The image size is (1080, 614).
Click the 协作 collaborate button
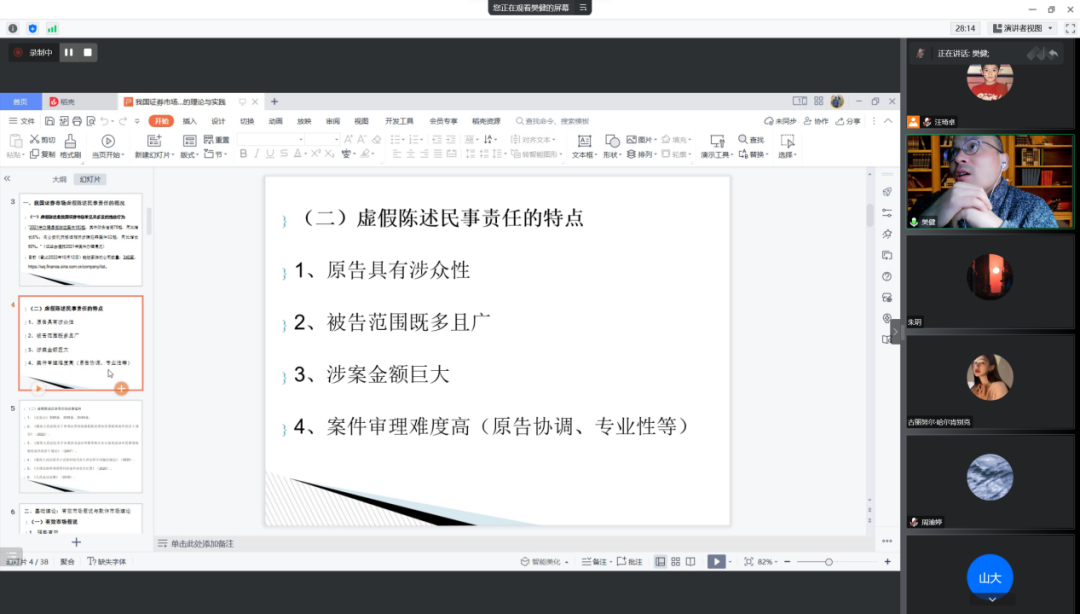(816, 121)
